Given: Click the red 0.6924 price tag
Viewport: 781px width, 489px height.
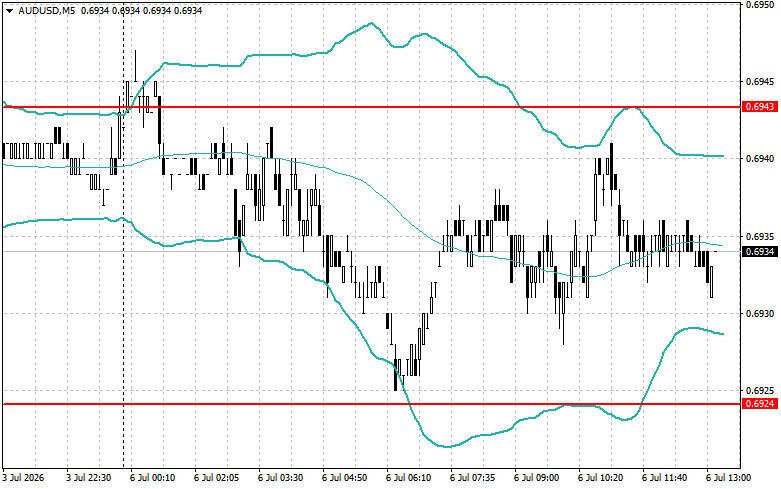Looking at the screenshot, I should click(x=760, y=404).
